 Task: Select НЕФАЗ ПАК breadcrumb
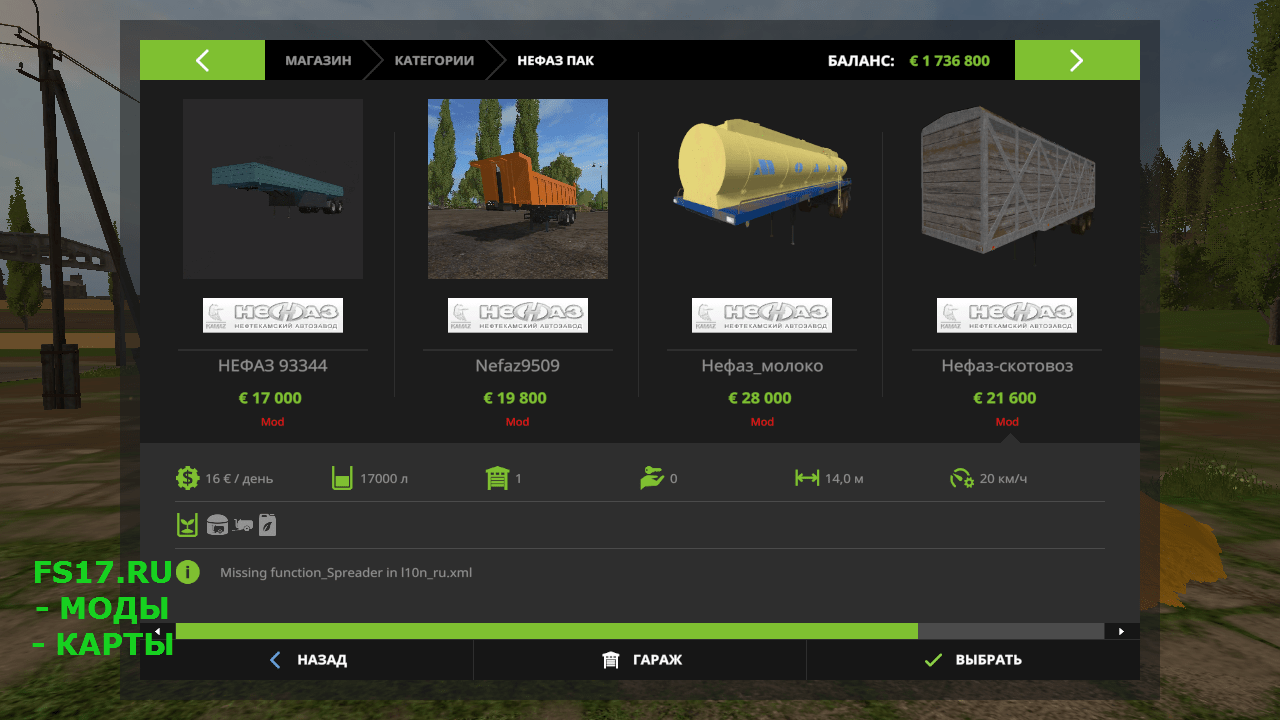coord(555,60)
